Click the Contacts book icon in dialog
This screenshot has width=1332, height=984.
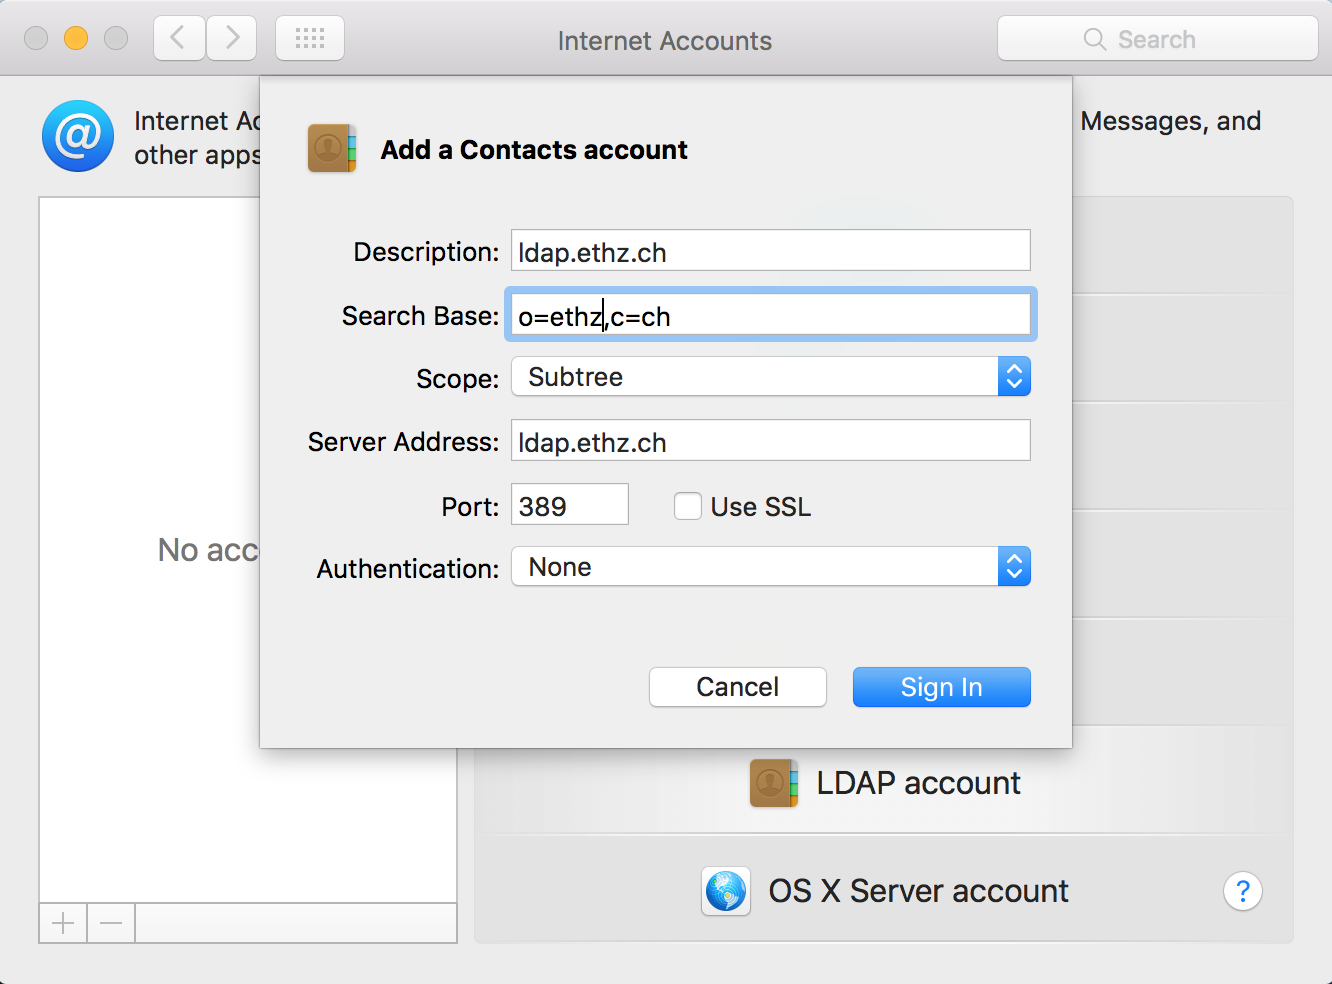[x=332, y=149]
